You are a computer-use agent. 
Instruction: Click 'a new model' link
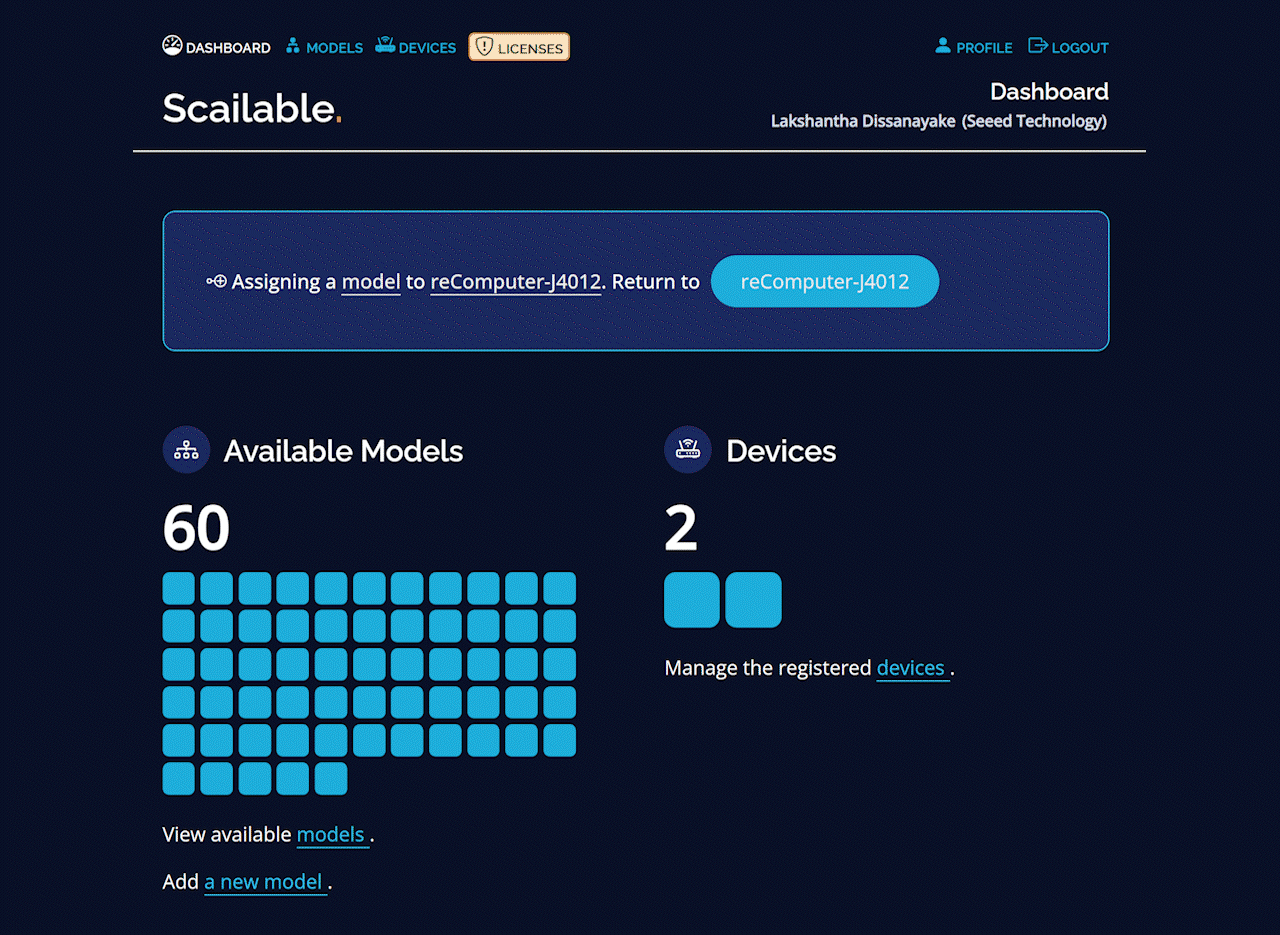click(x=265, y=882)
